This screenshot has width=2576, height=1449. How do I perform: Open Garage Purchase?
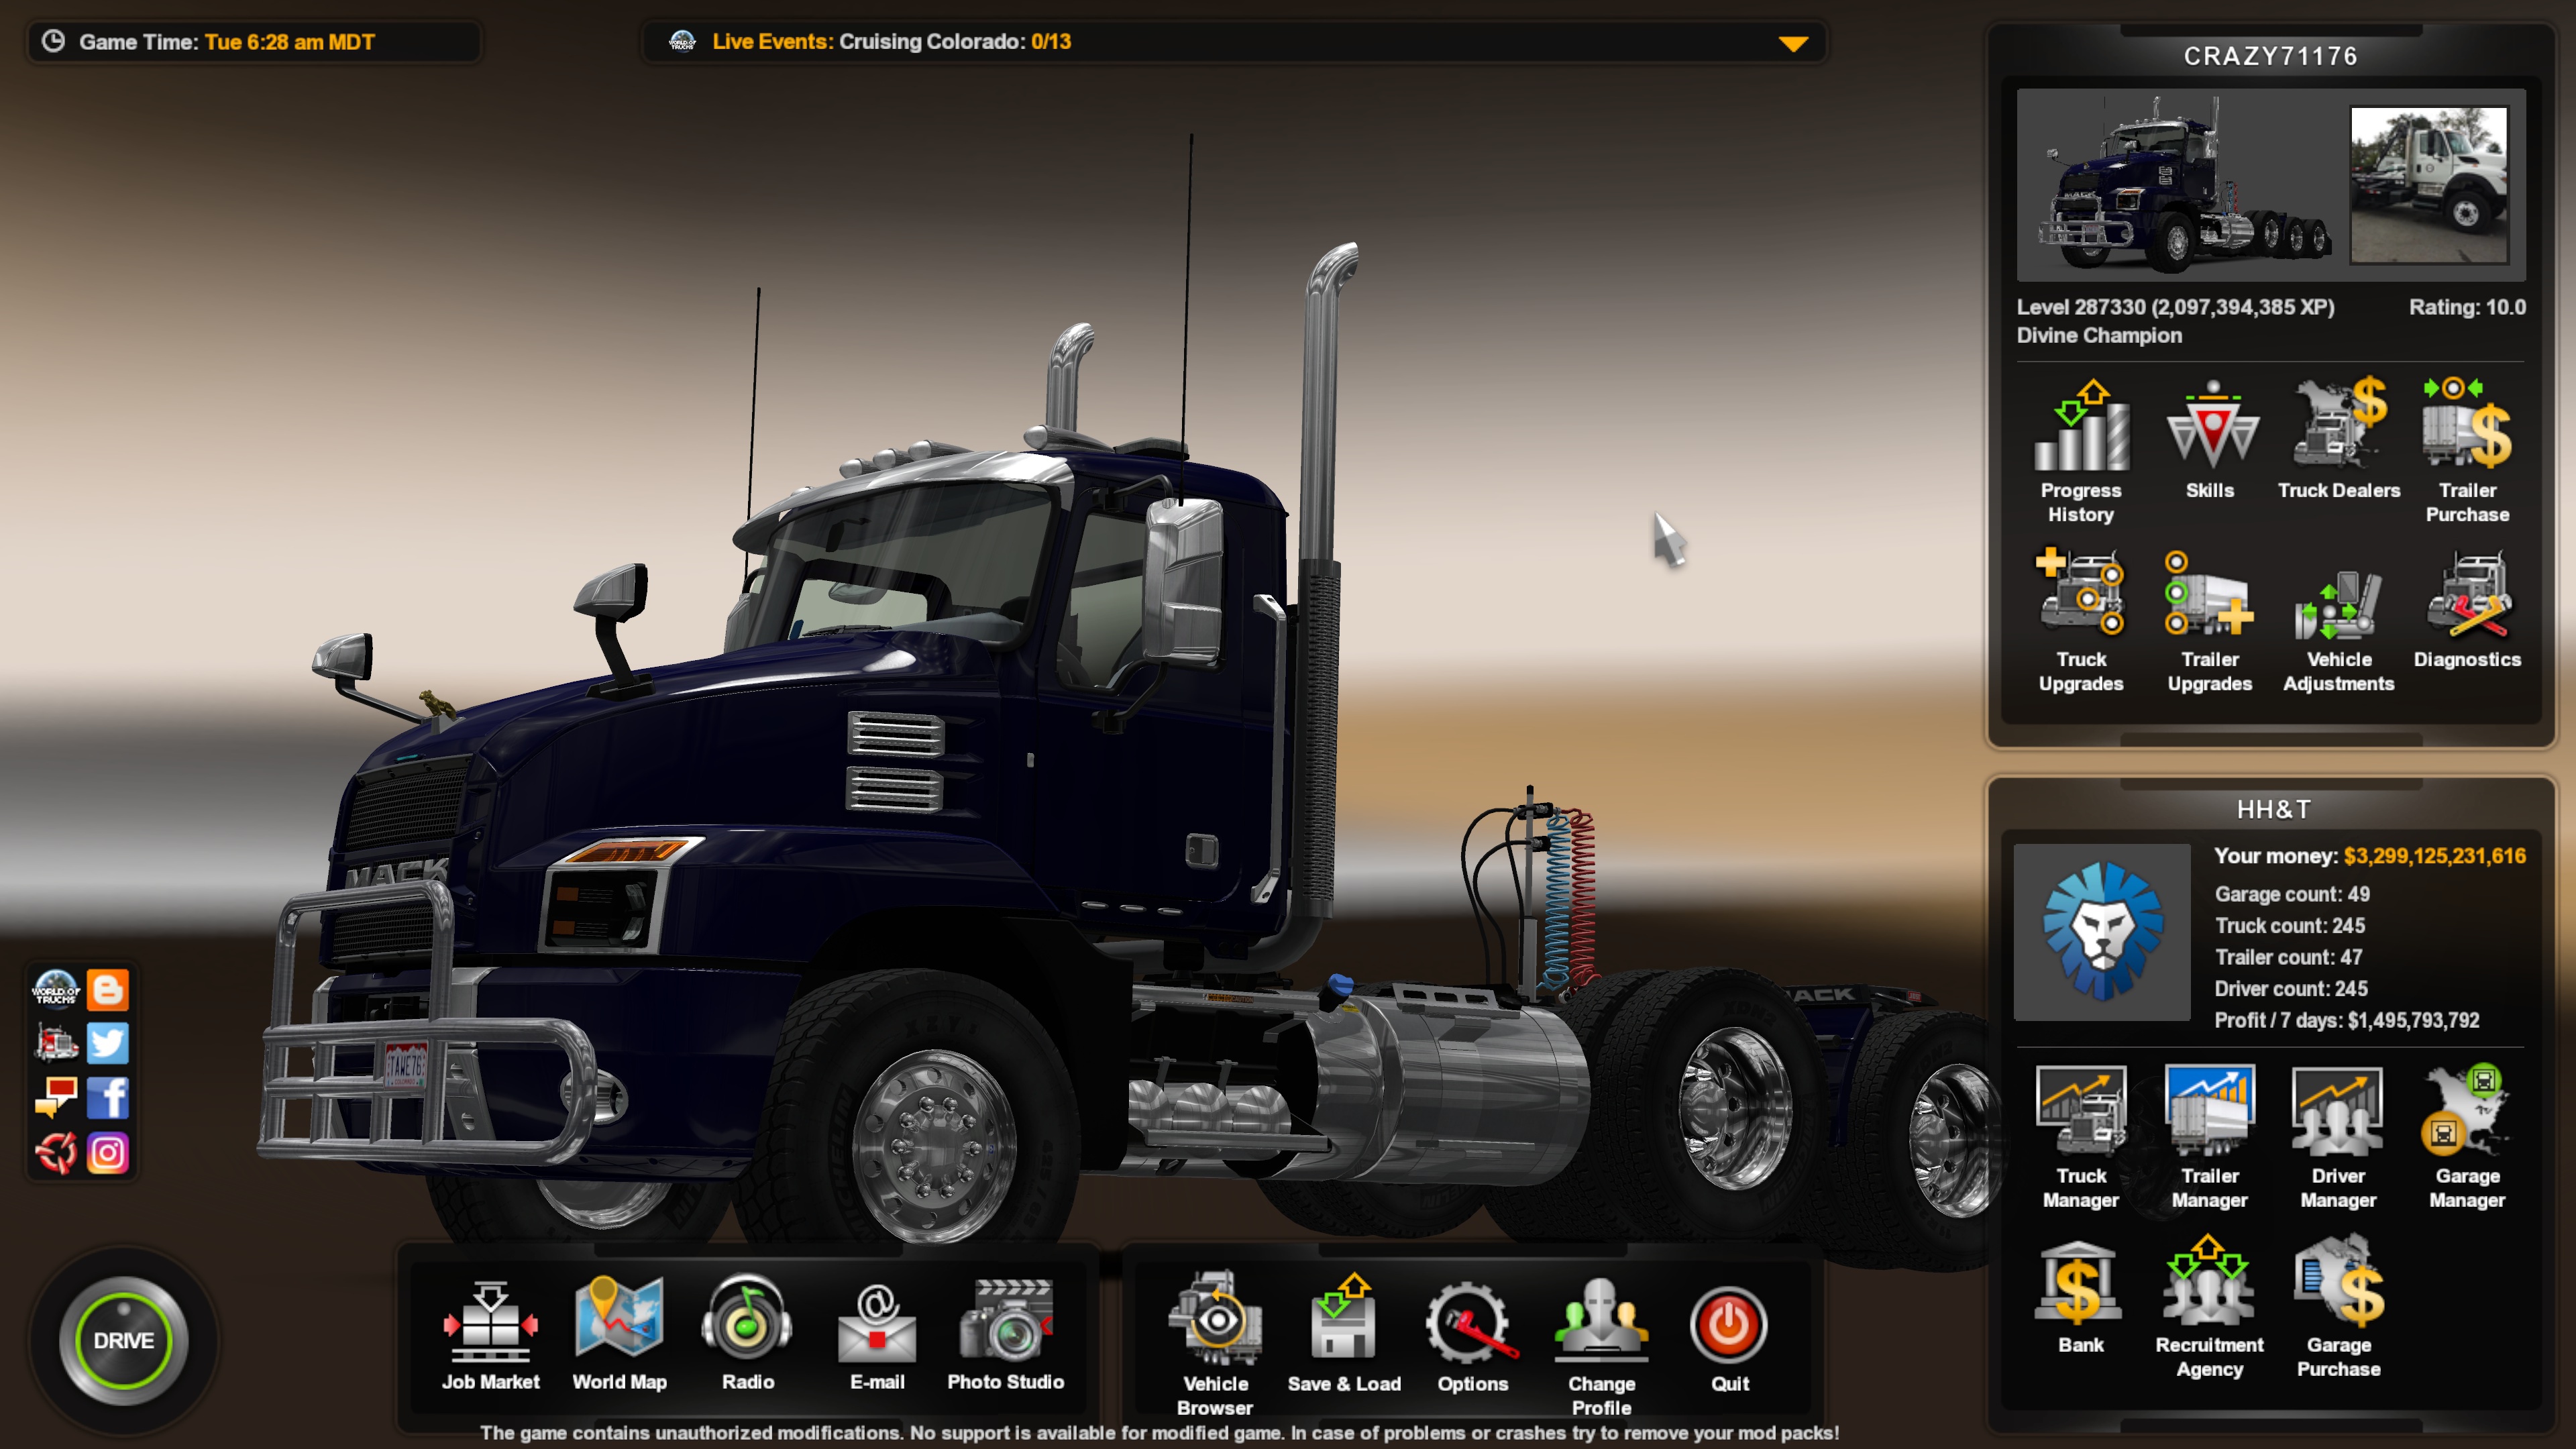2339,1307
